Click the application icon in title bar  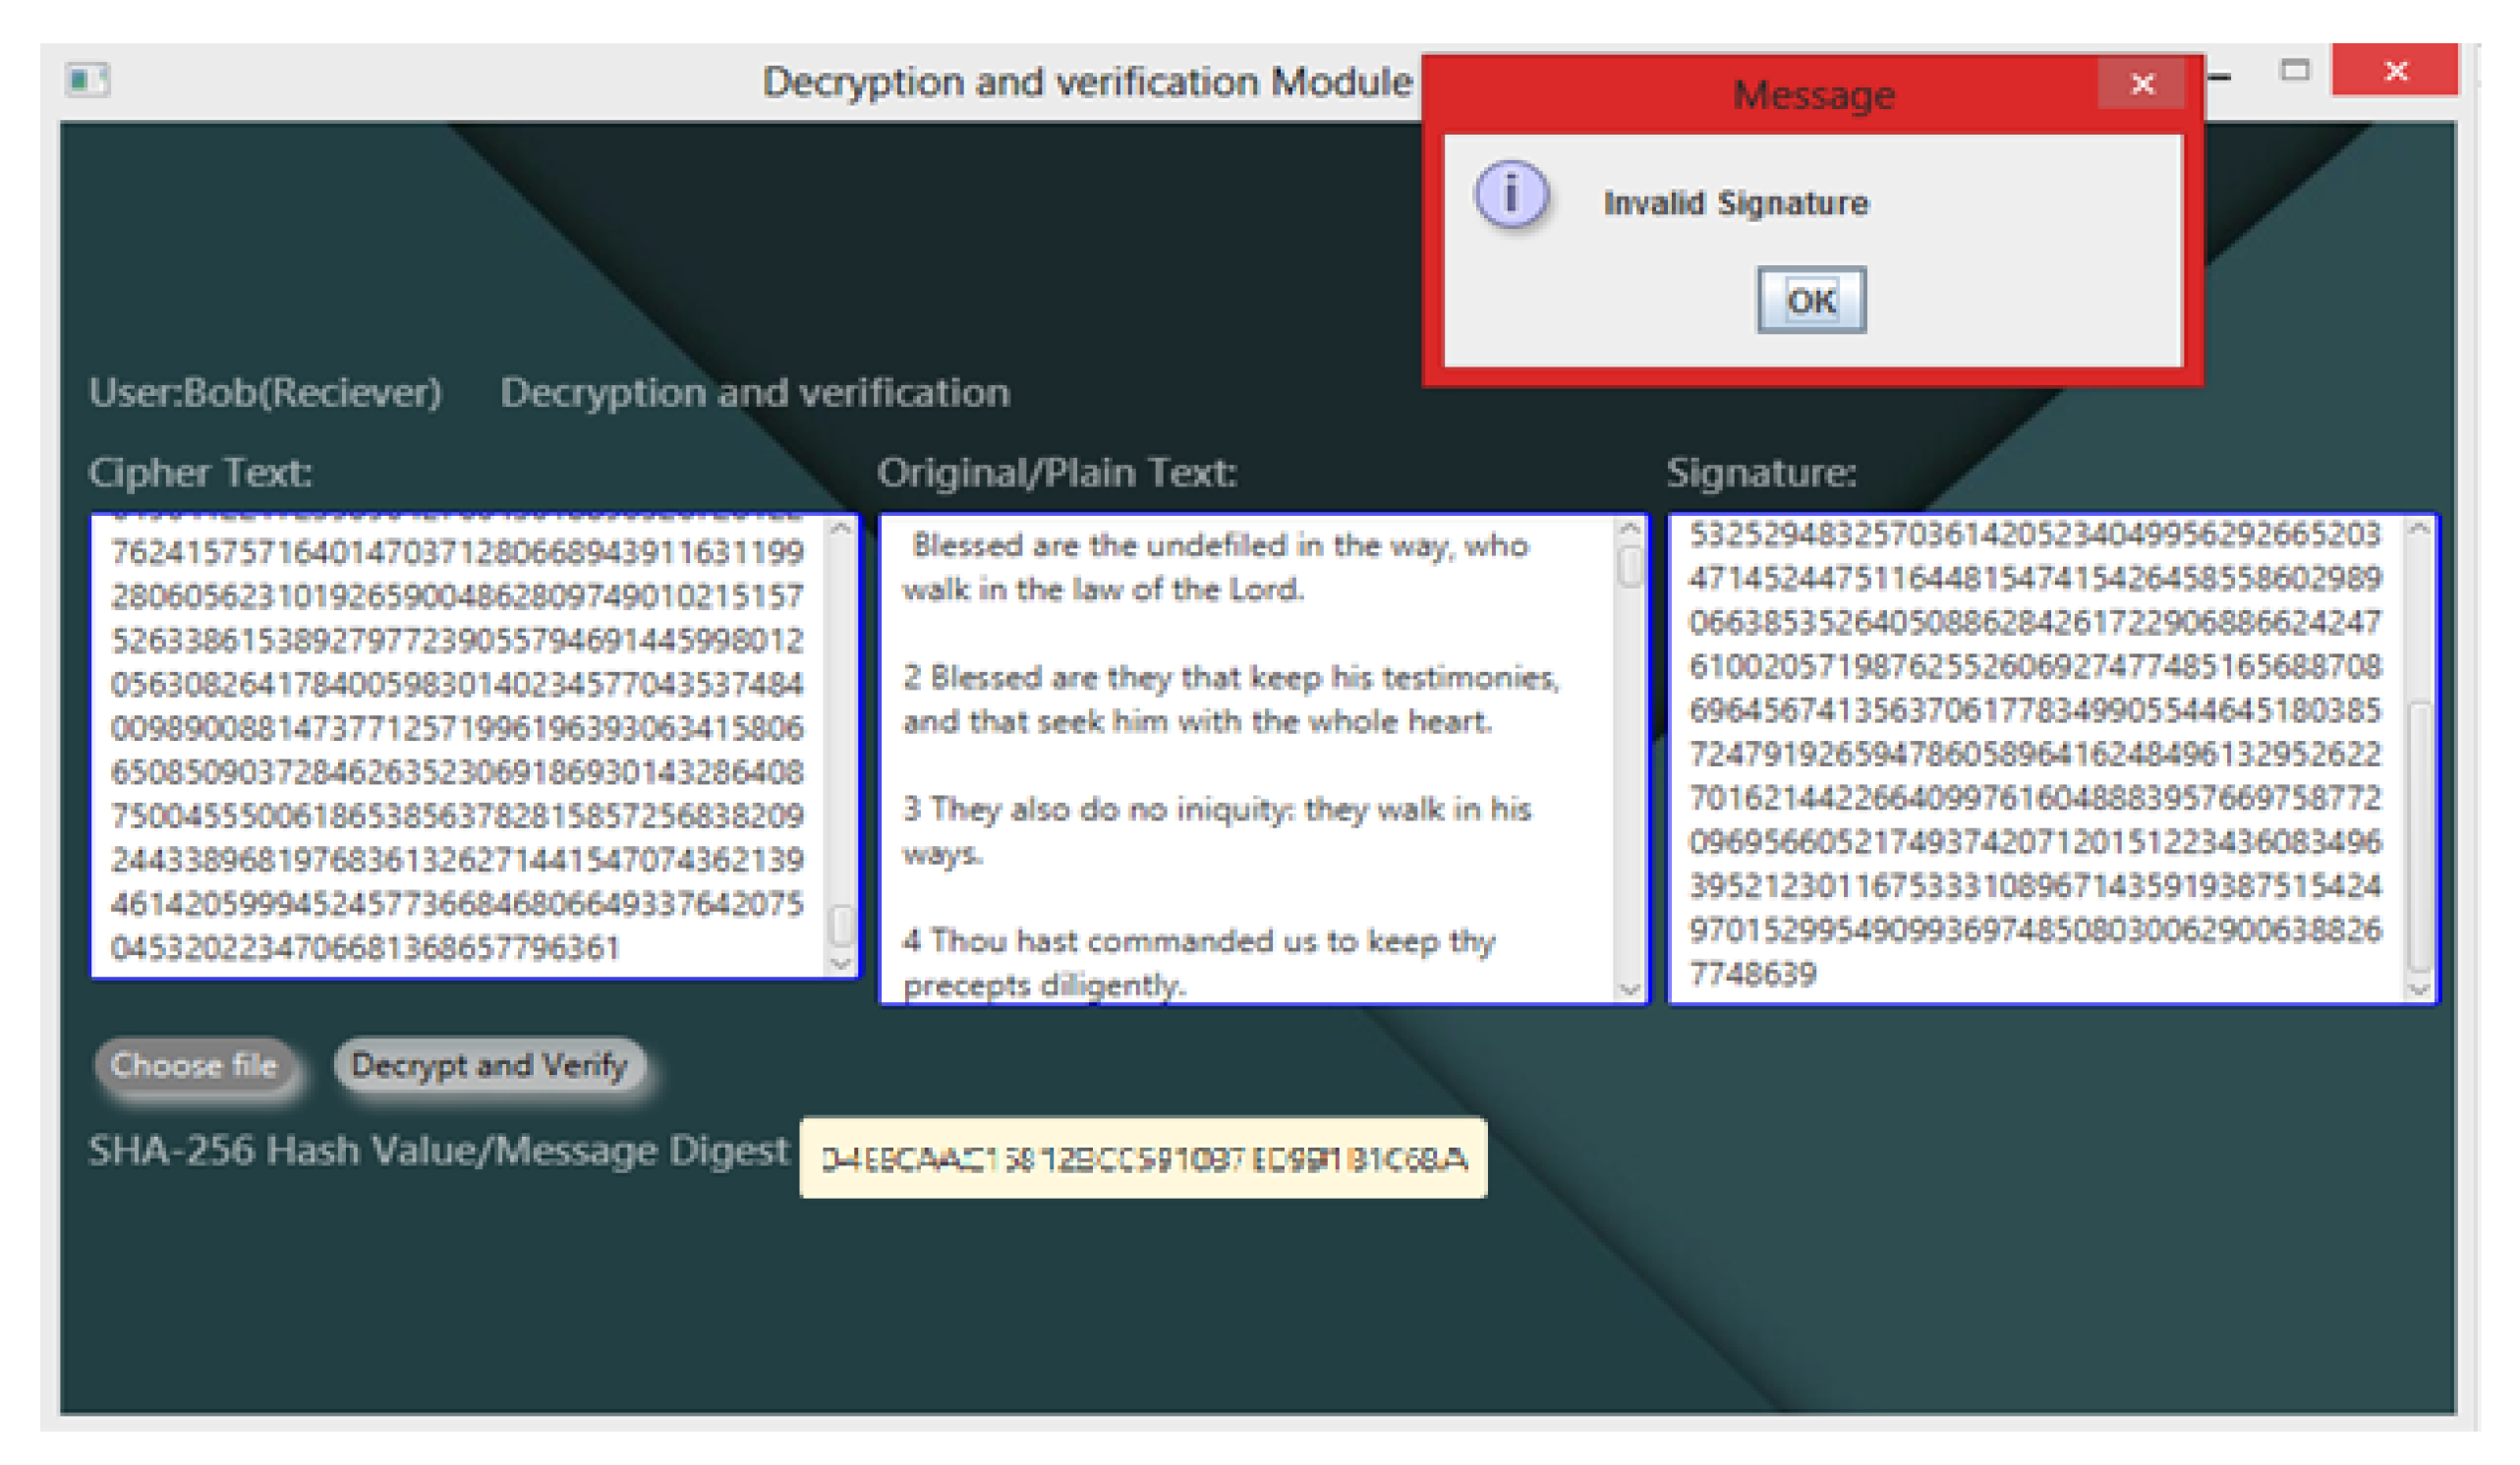click(x=87, y=79)
